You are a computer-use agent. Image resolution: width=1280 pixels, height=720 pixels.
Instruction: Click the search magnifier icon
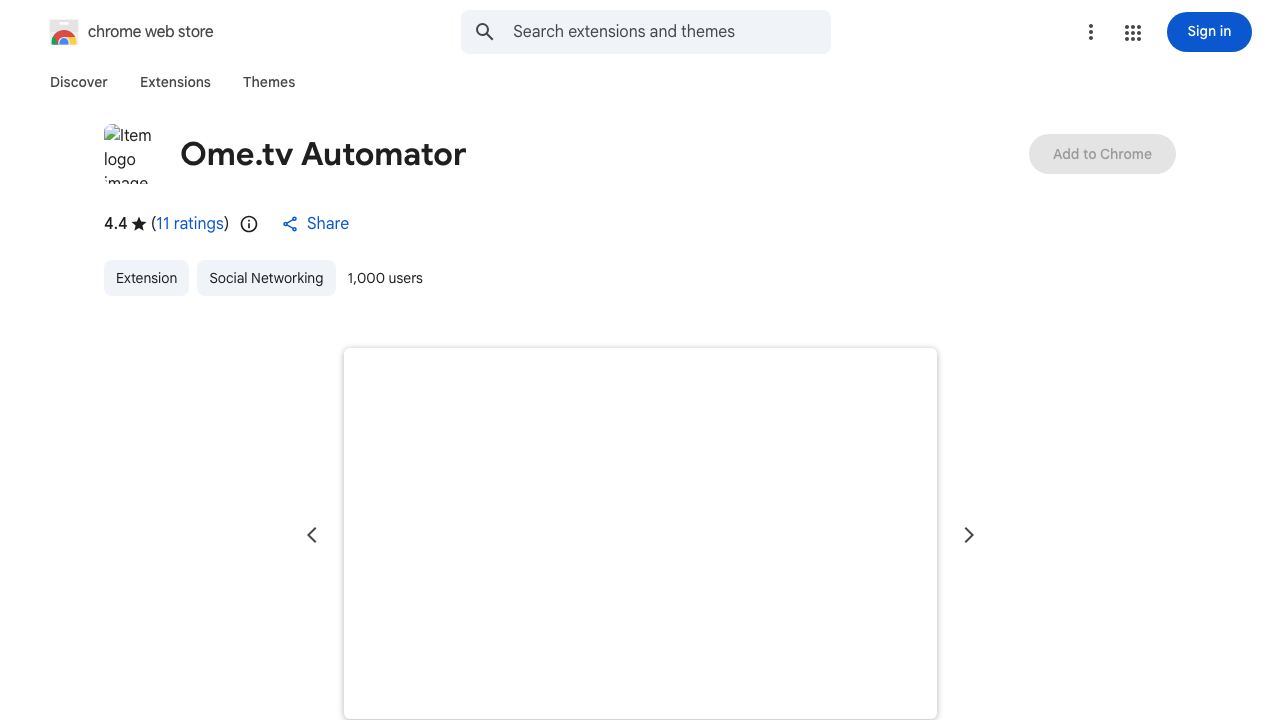click(485, 32)
